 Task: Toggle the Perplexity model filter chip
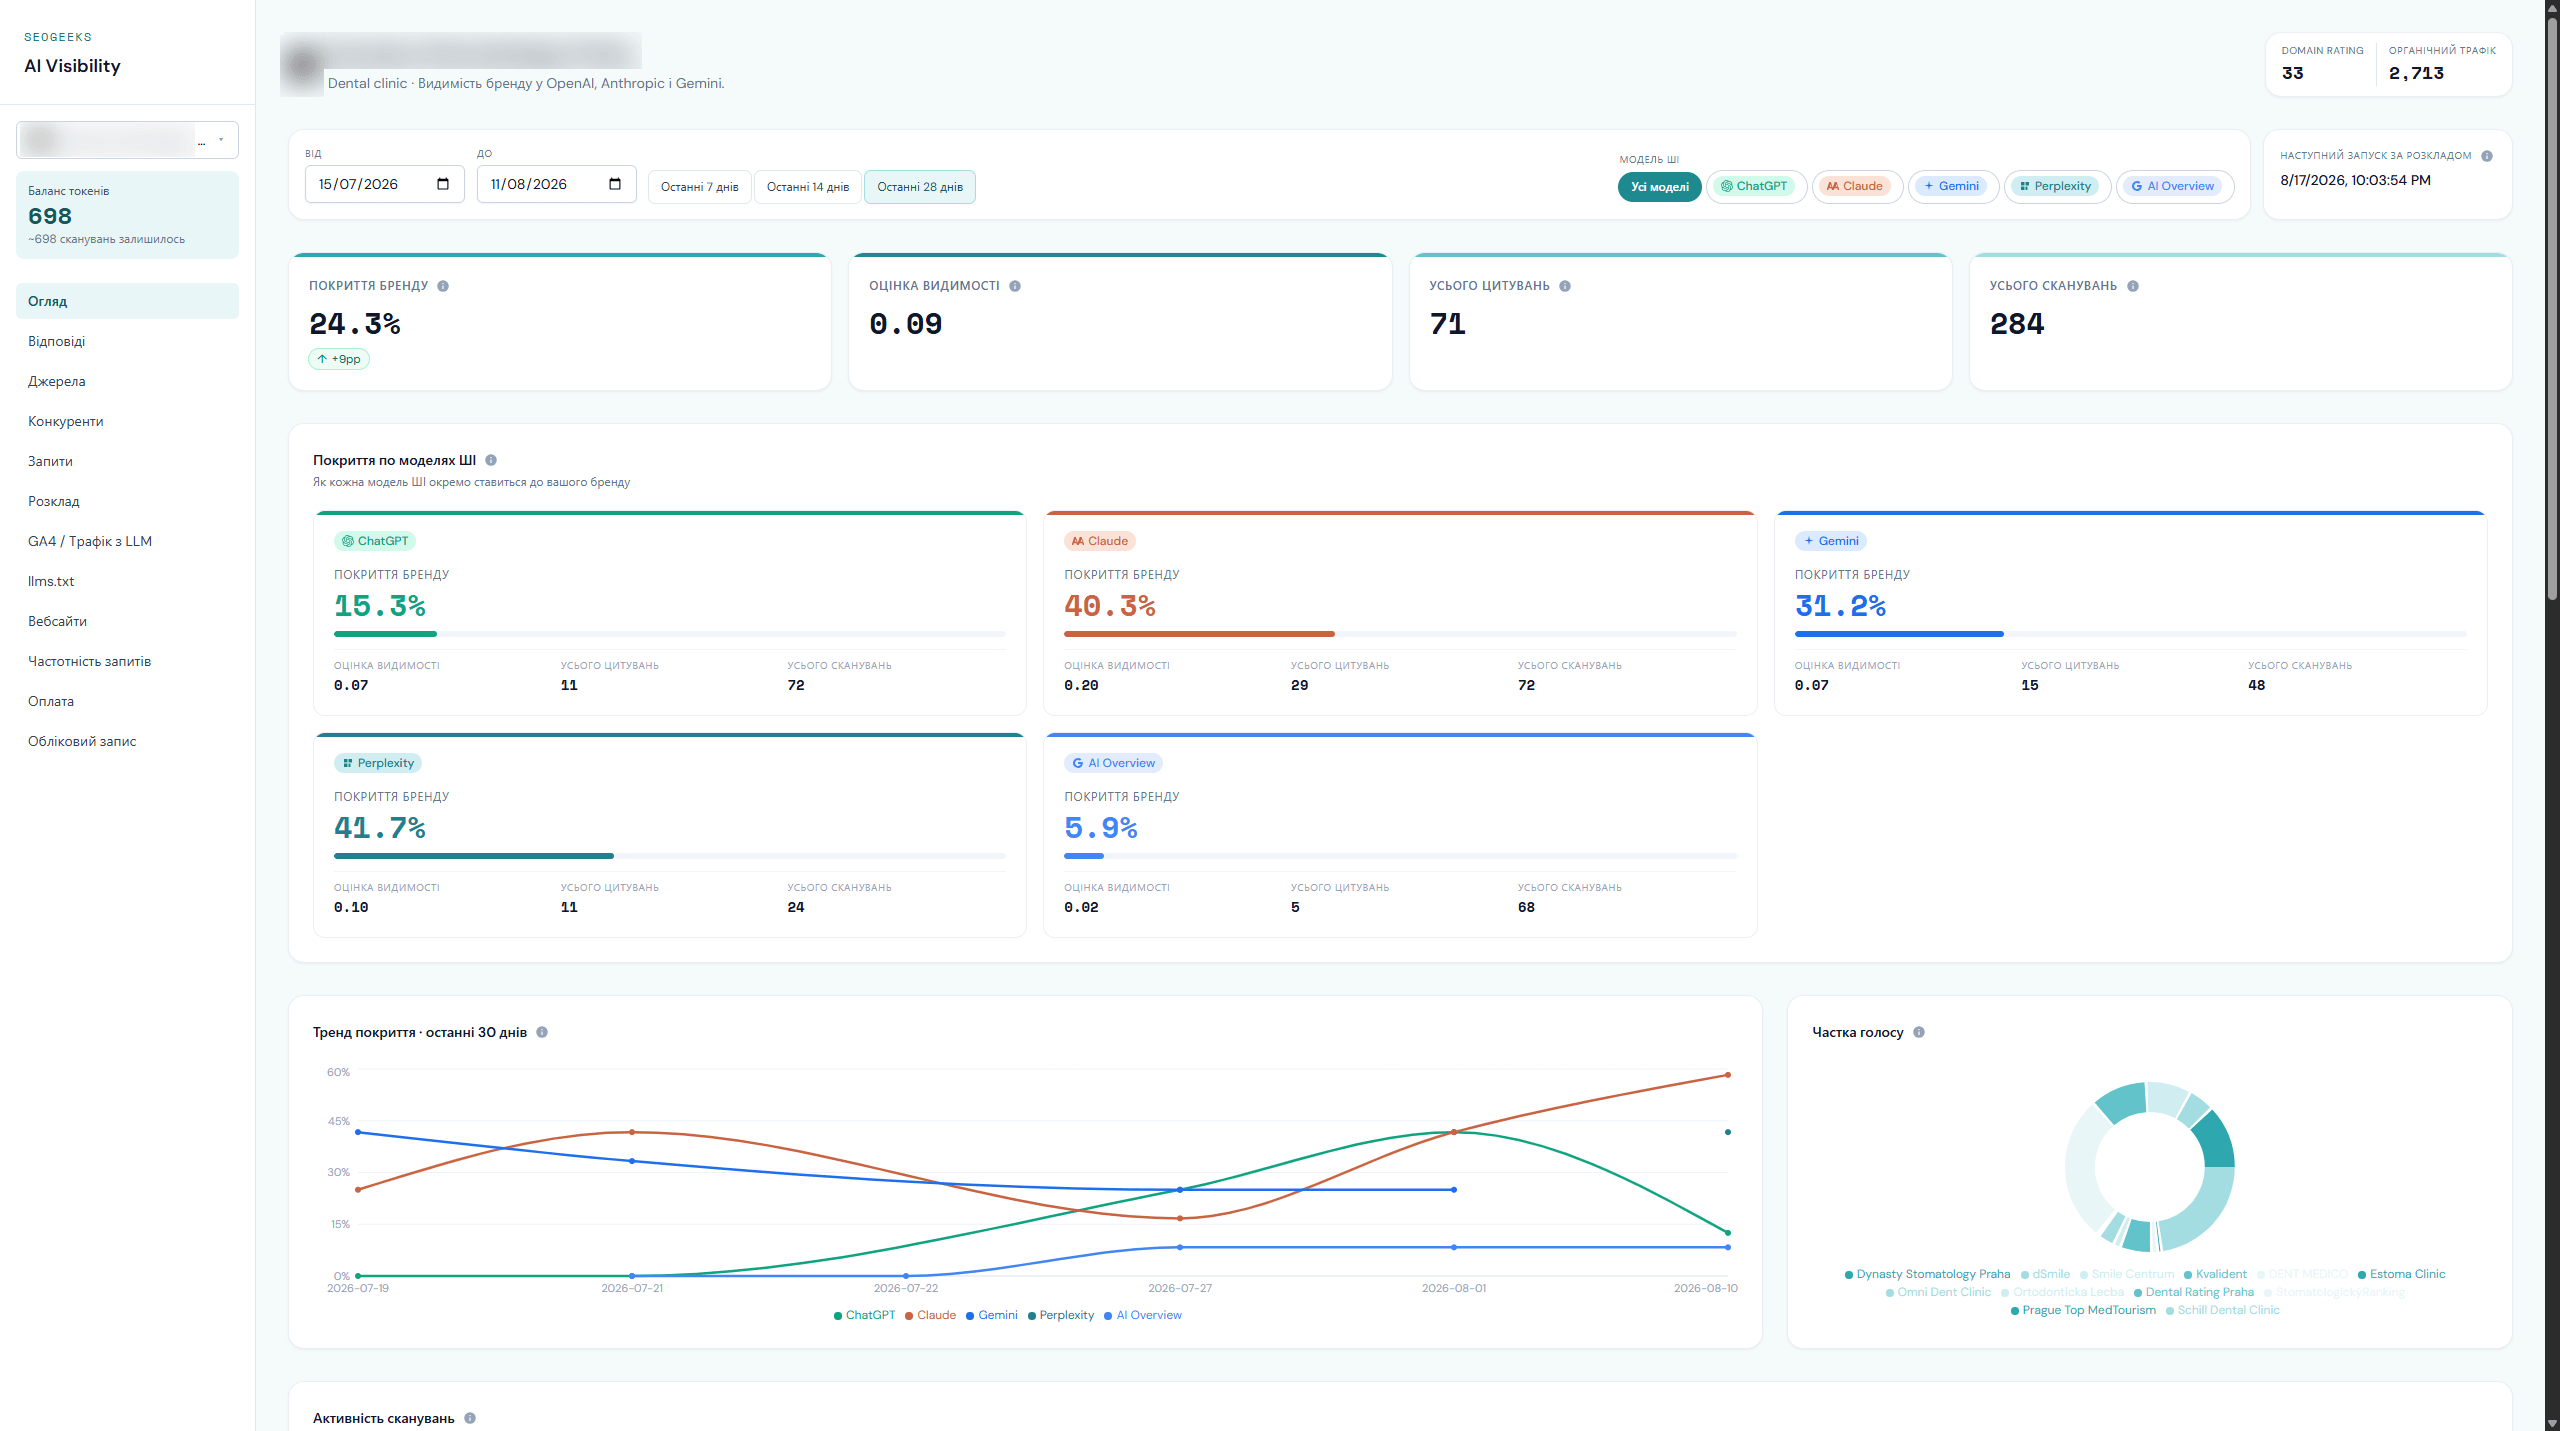tap(2057, 186)
